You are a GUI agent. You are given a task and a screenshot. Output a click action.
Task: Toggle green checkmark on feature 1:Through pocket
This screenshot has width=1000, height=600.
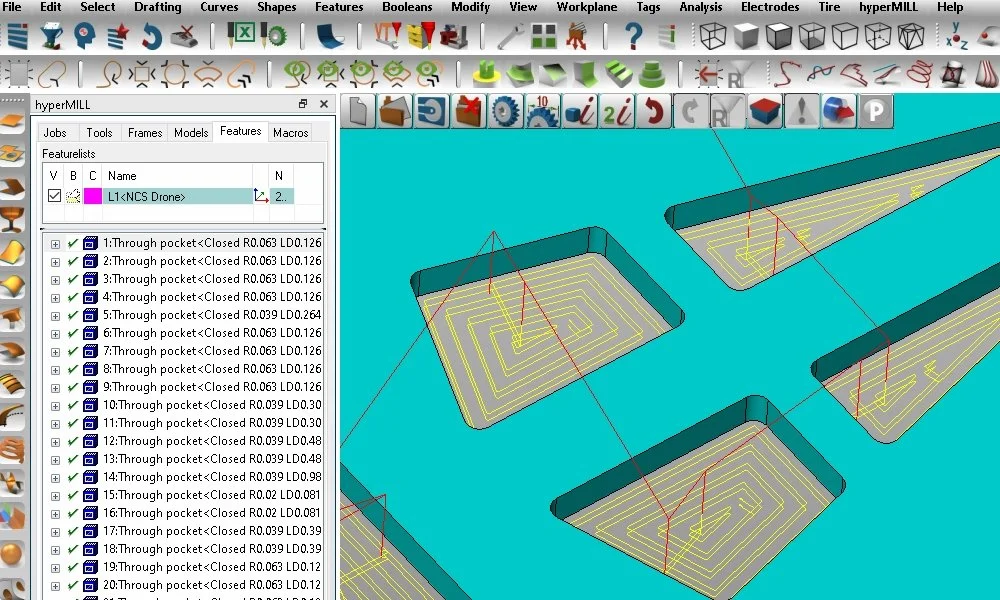click(73, 243)
